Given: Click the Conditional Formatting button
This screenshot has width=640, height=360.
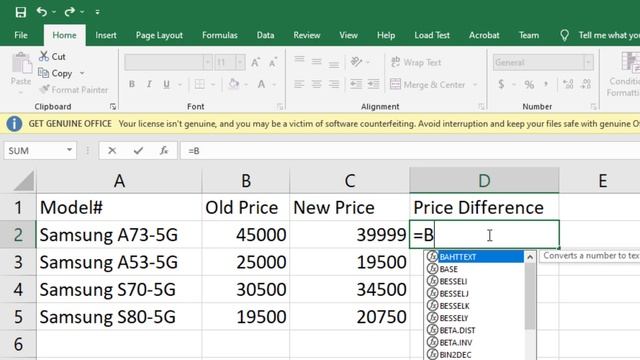Looking at the screenshot, I should (623, 74).
